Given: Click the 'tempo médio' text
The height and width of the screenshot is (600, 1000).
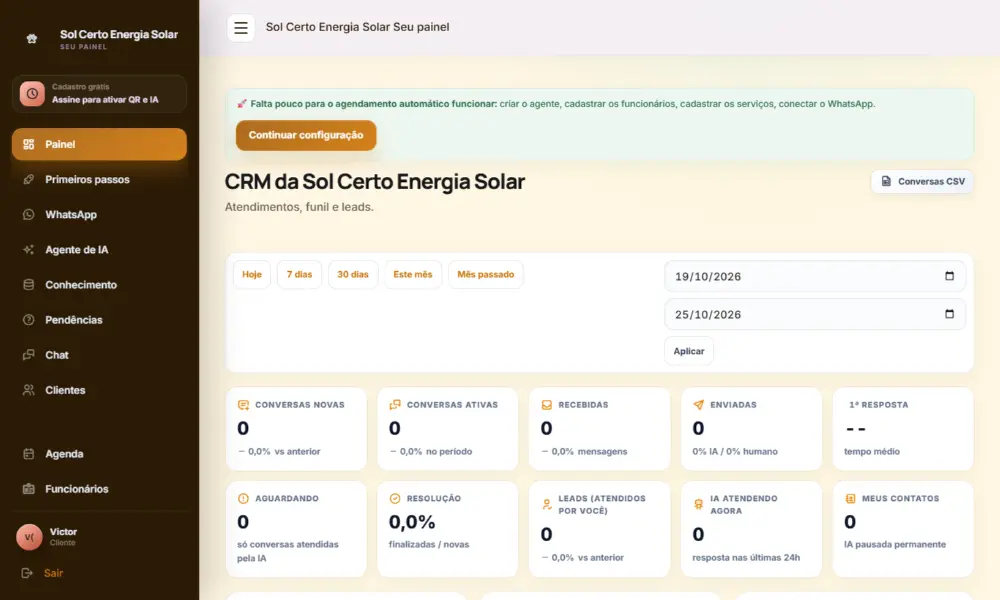Looking at the screenshot, I should pyautogui.click(x=872, y=451).
